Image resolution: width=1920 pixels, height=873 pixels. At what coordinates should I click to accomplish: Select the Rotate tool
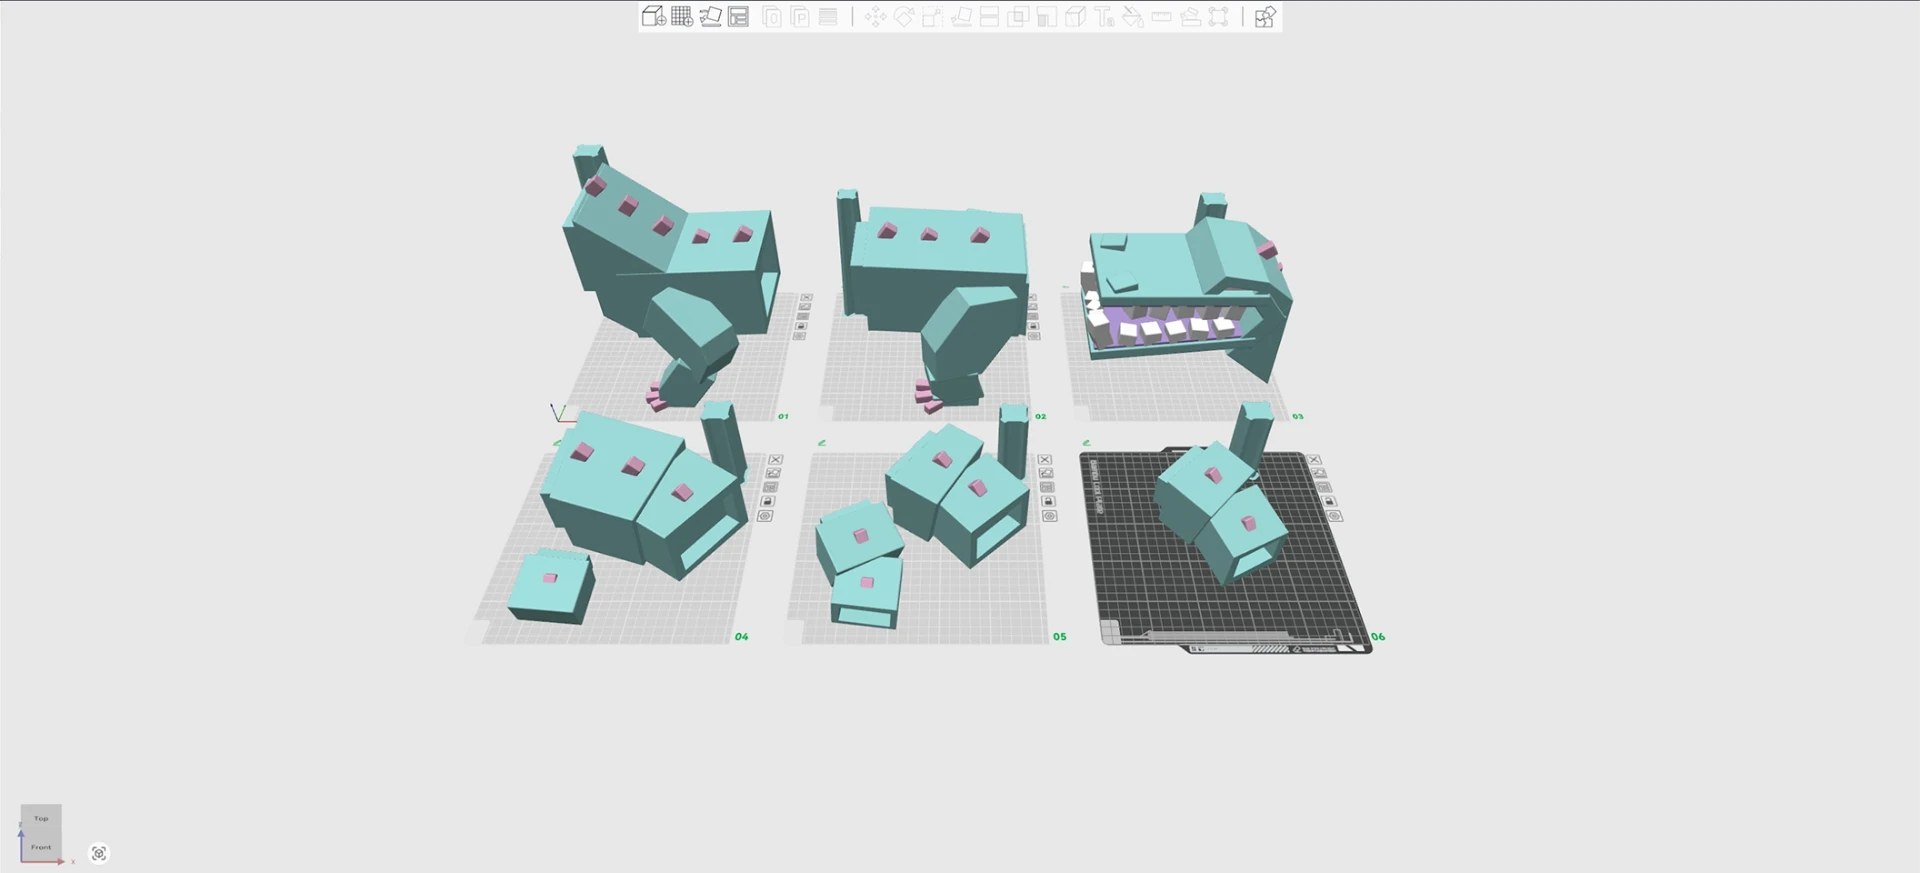pyautogui.click(x=904, y=16)
